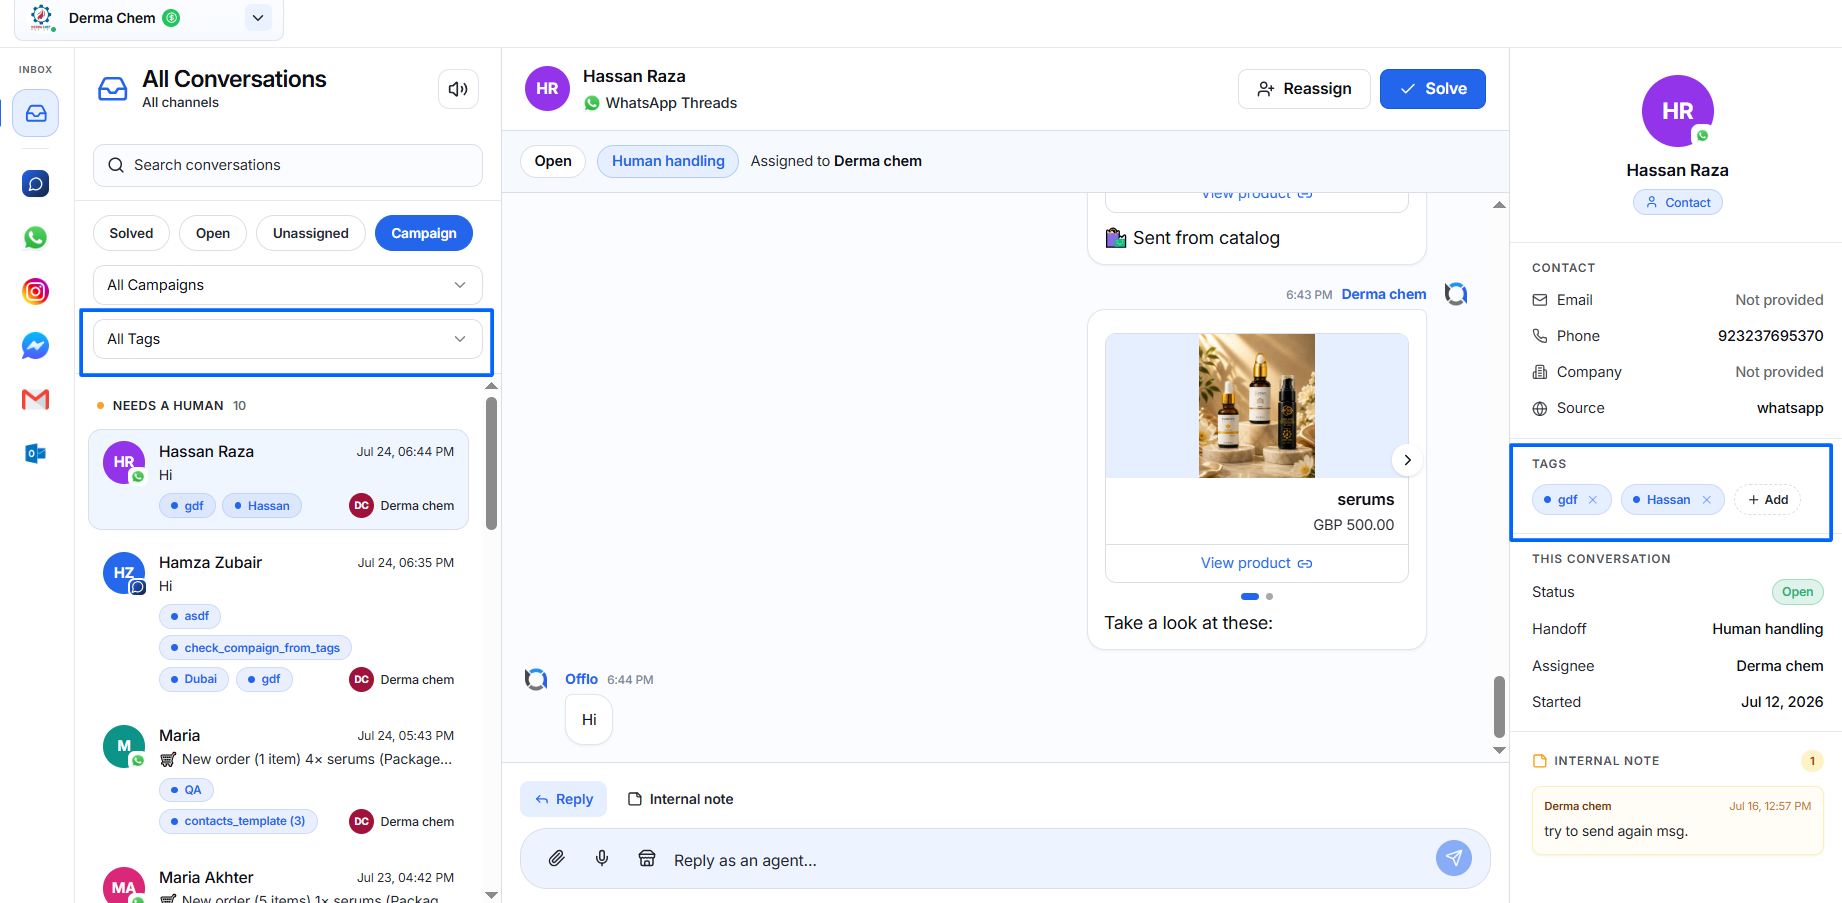This screenshot has width=1842, height=903.
Task: Open the Hamza Zubair conversation
Action: coord(278,620)
